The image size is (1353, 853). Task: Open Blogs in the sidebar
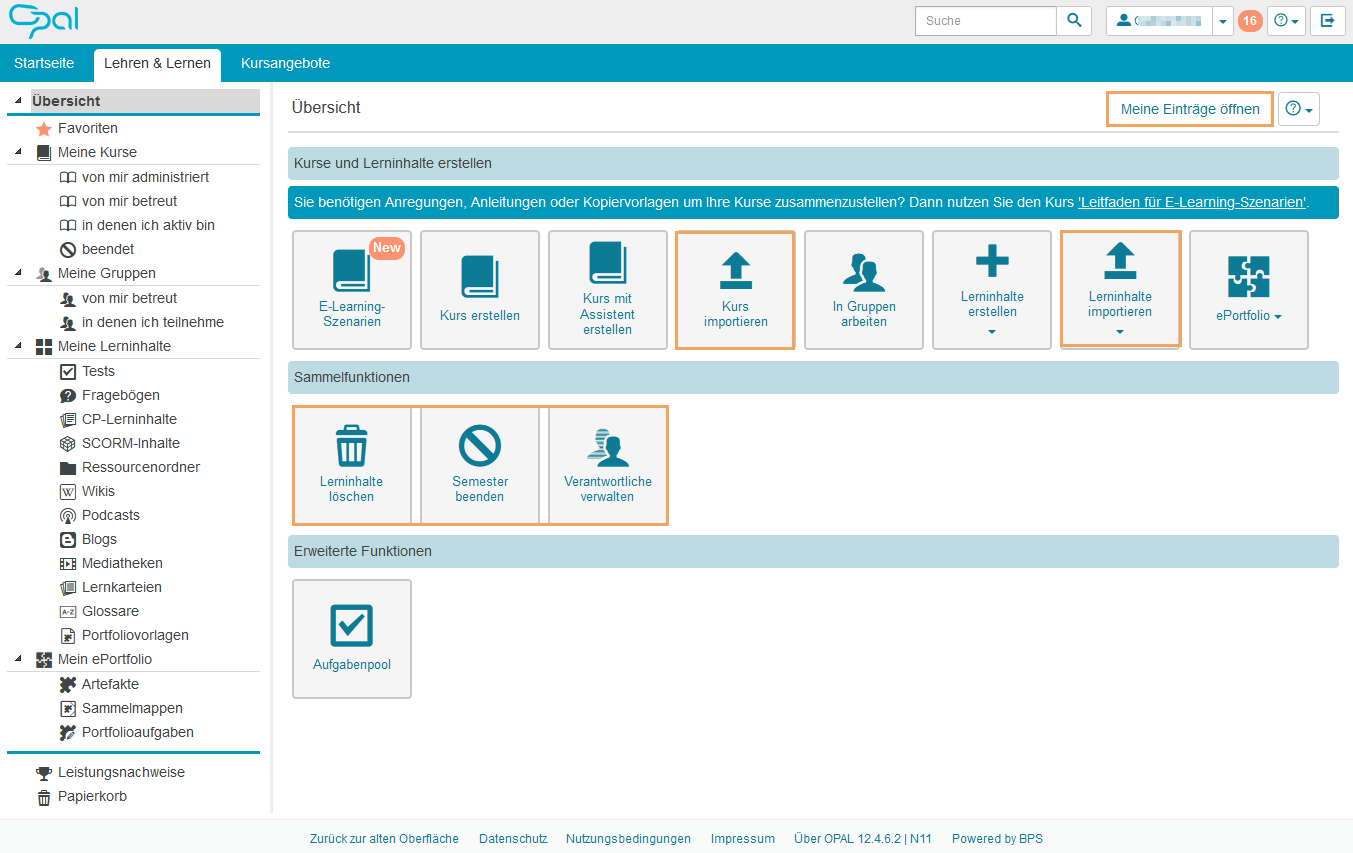[x=88, y=539]
